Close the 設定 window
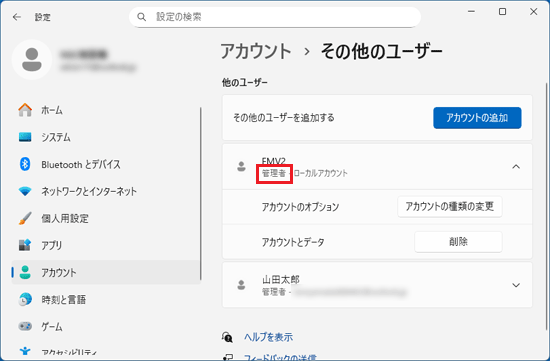550x361 pixels. 534,12
